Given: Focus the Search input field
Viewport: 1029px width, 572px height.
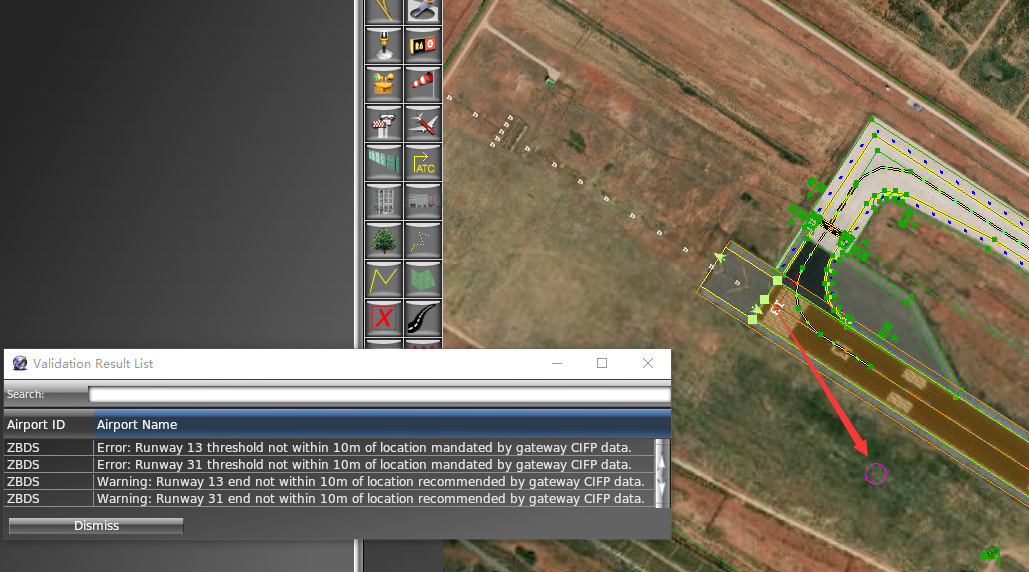Looking at the screenshot, I should click(x=378, y=395).
